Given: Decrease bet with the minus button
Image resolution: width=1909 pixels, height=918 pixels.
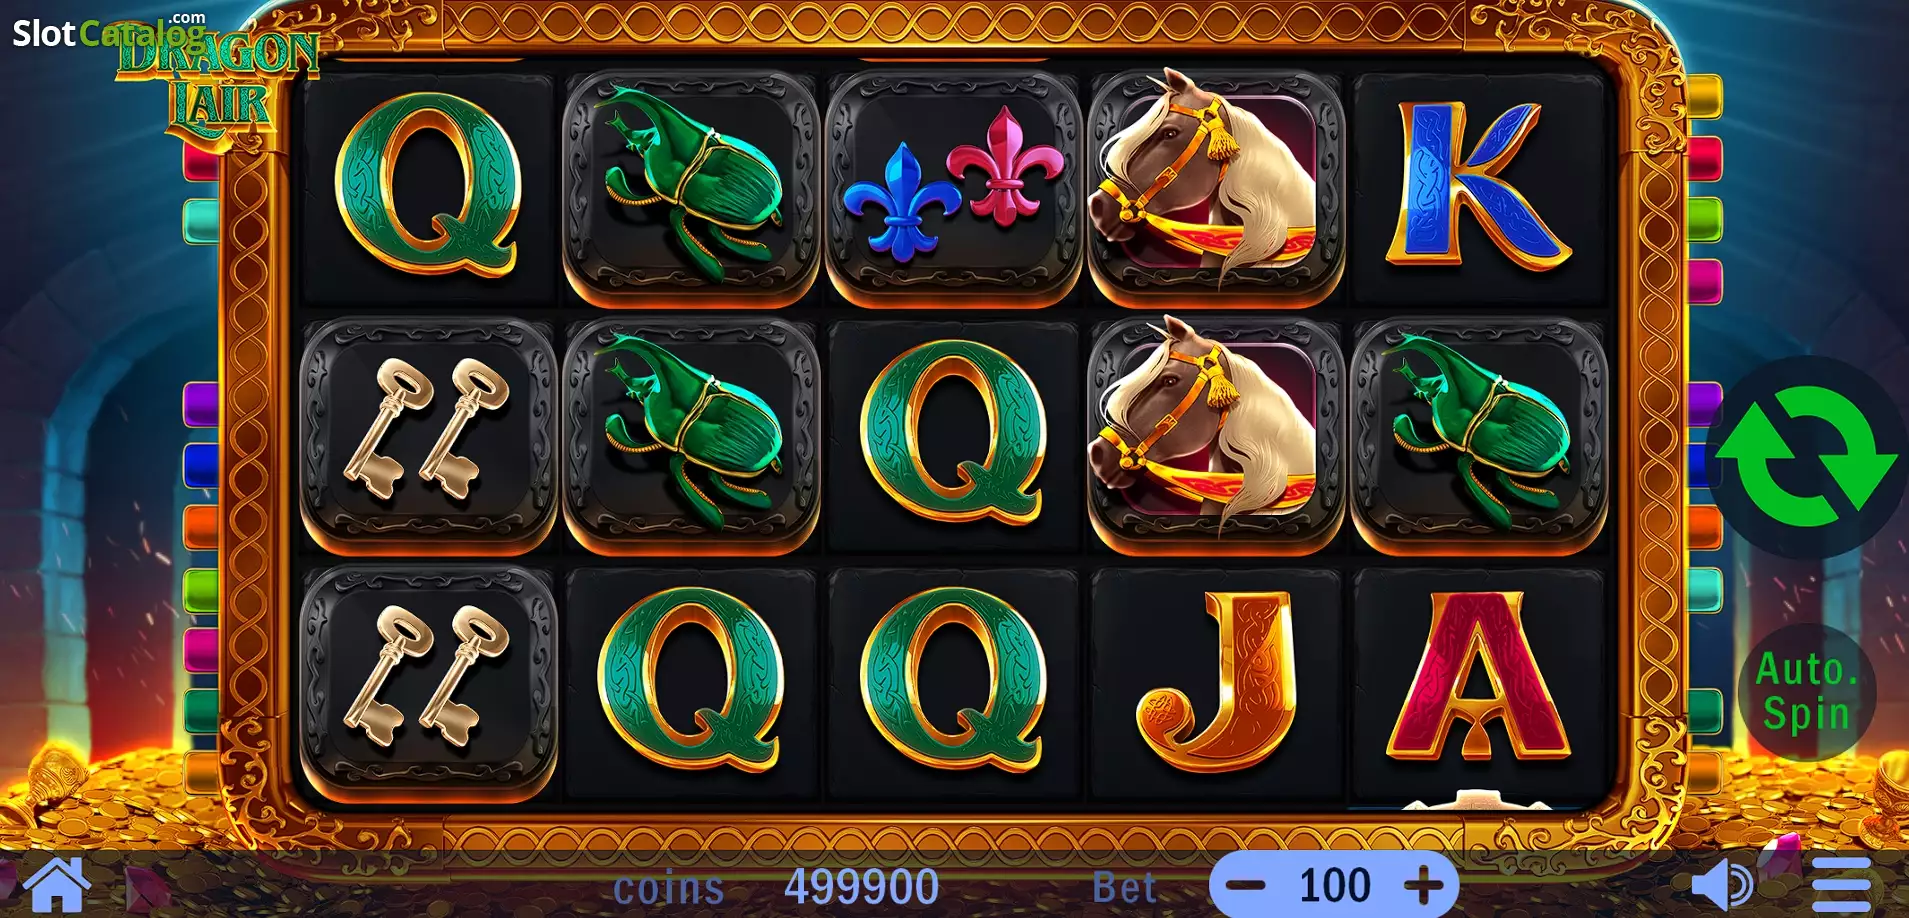Looking at the screenshot, I should [x=1246, y=885].
